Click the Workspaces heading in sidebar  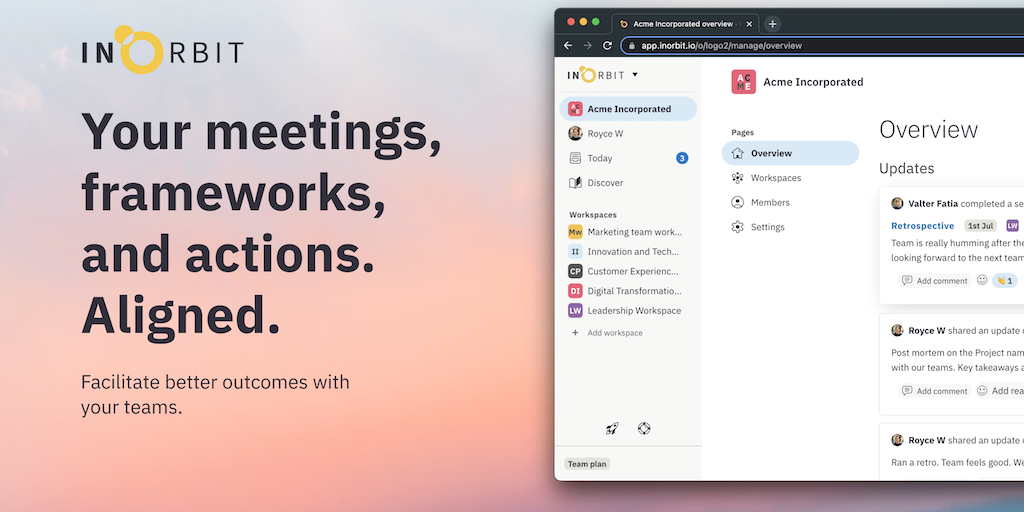click(593, 215)
